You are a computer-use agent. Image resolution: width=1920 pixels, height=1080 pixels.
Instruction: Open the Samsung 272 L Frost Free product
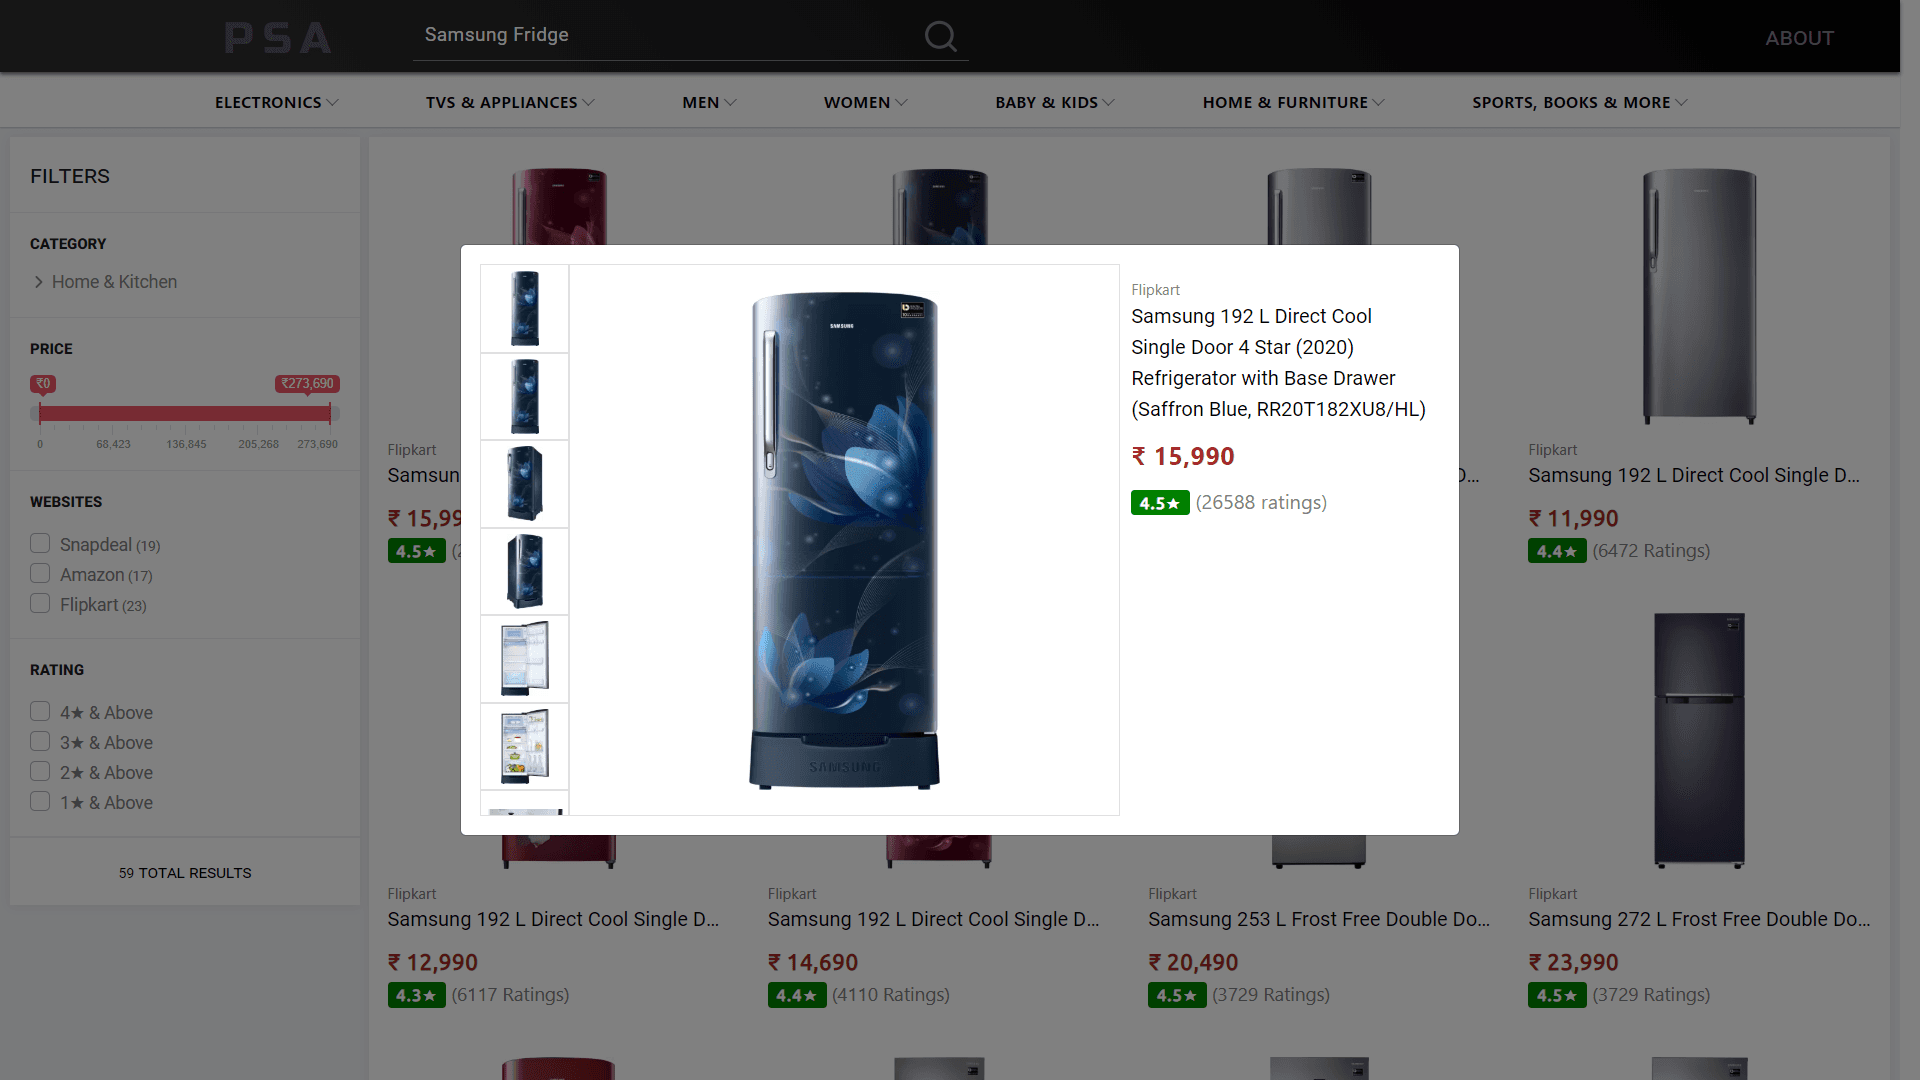[1698, 919]
